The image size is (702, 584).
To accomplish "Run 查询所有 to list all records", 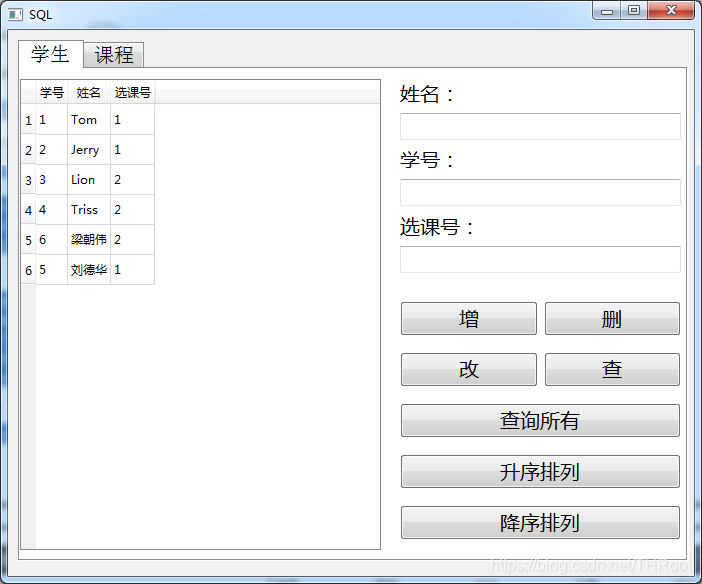I will click(540, 421).
